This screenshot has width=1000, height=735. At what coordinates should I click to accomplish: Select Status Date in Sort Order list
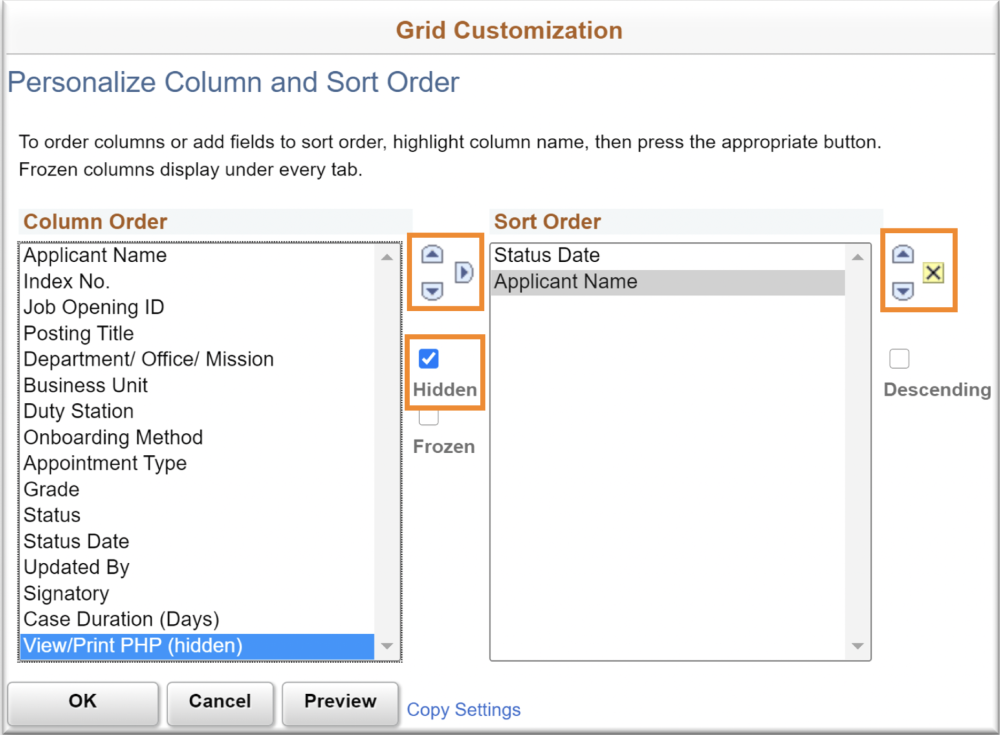[x=547, y=255]
